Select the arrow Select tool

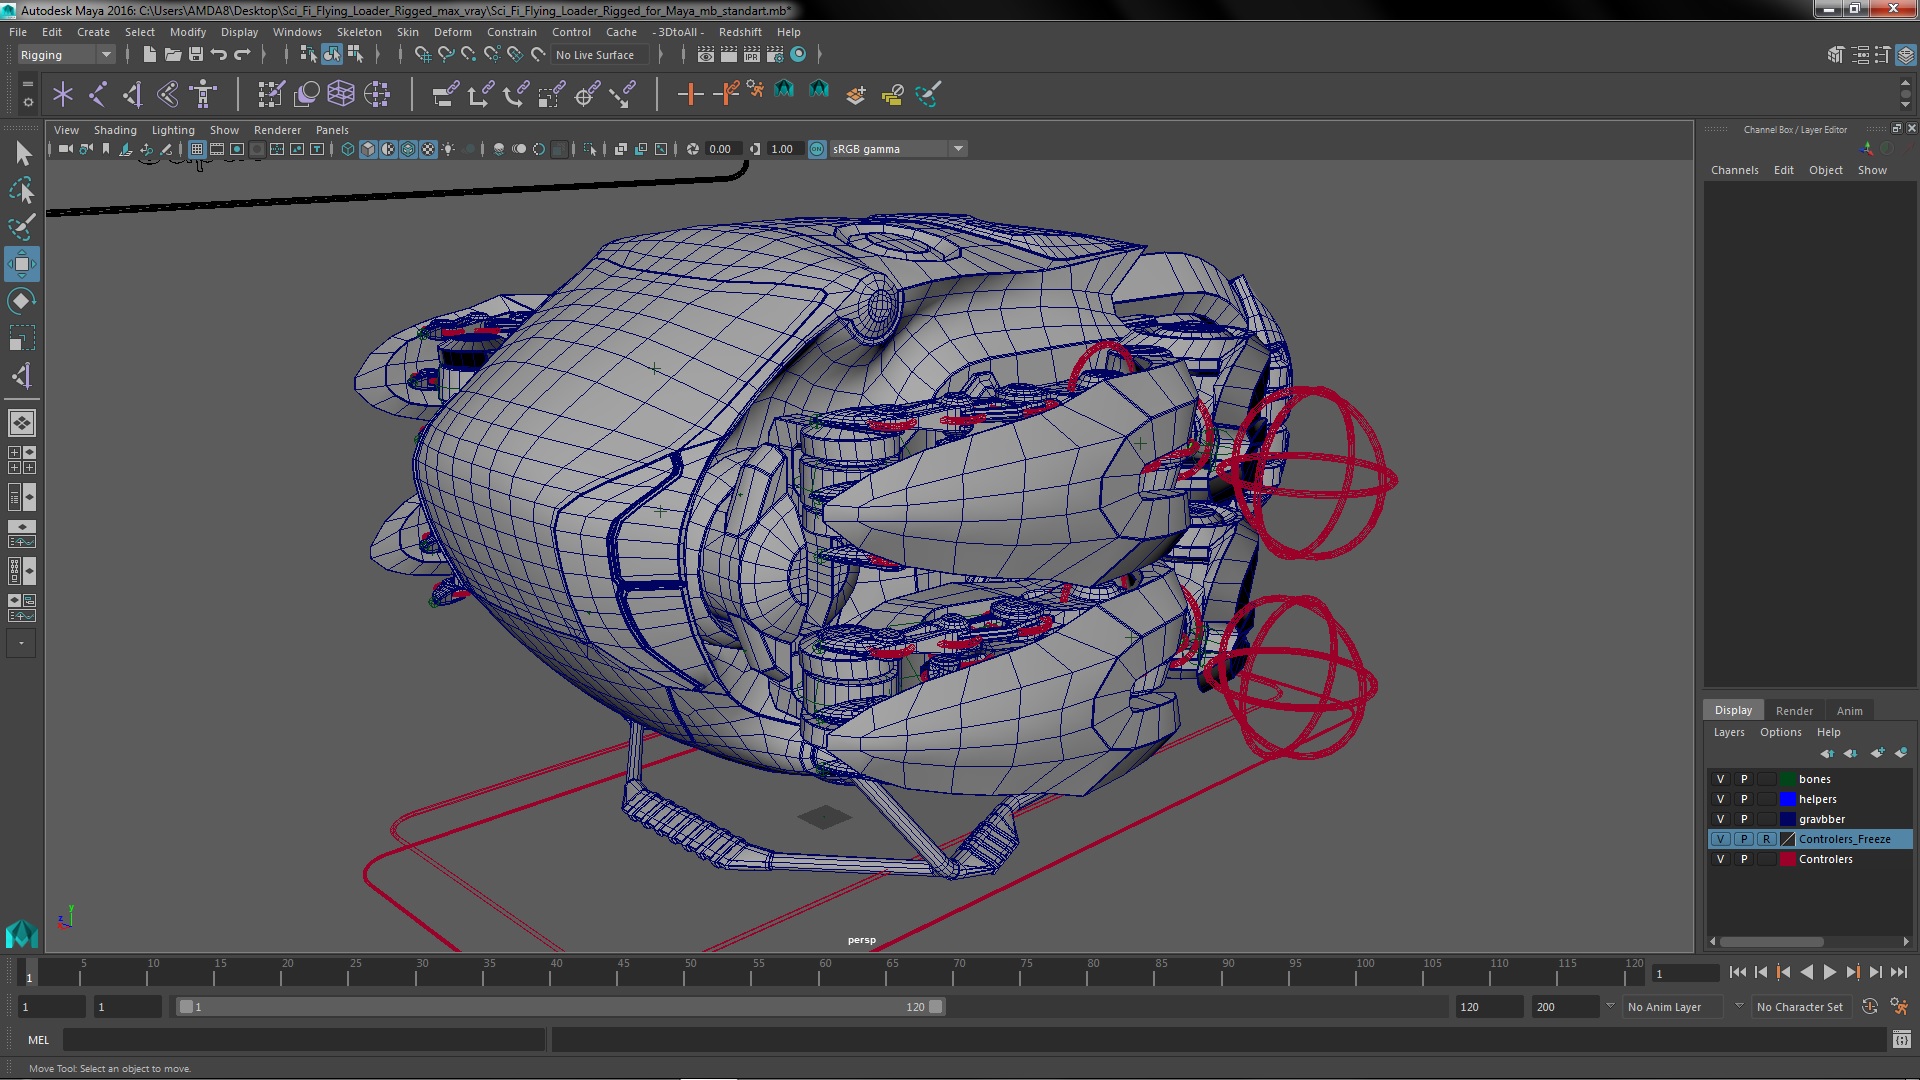pos(22,153)
